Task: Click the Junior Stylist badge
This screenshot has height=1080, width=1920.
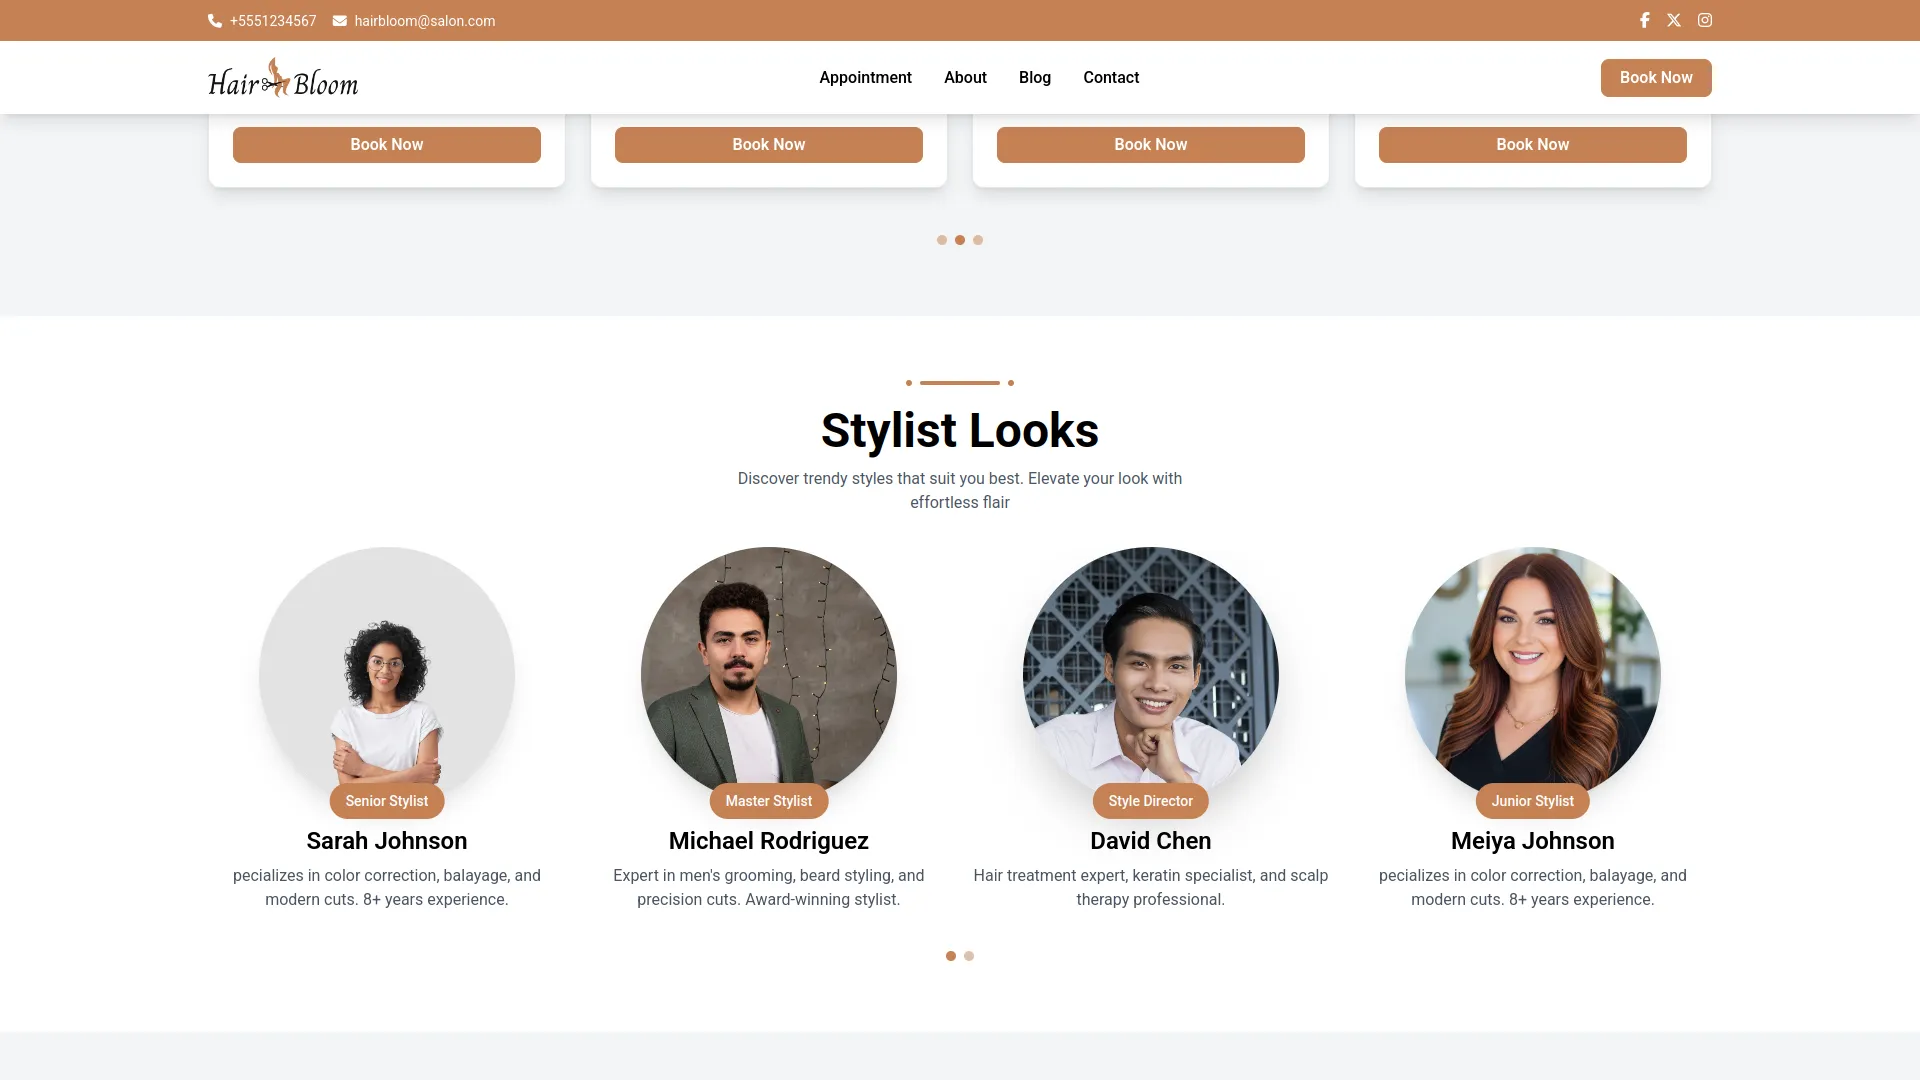Action: [x=1532, y=801]
